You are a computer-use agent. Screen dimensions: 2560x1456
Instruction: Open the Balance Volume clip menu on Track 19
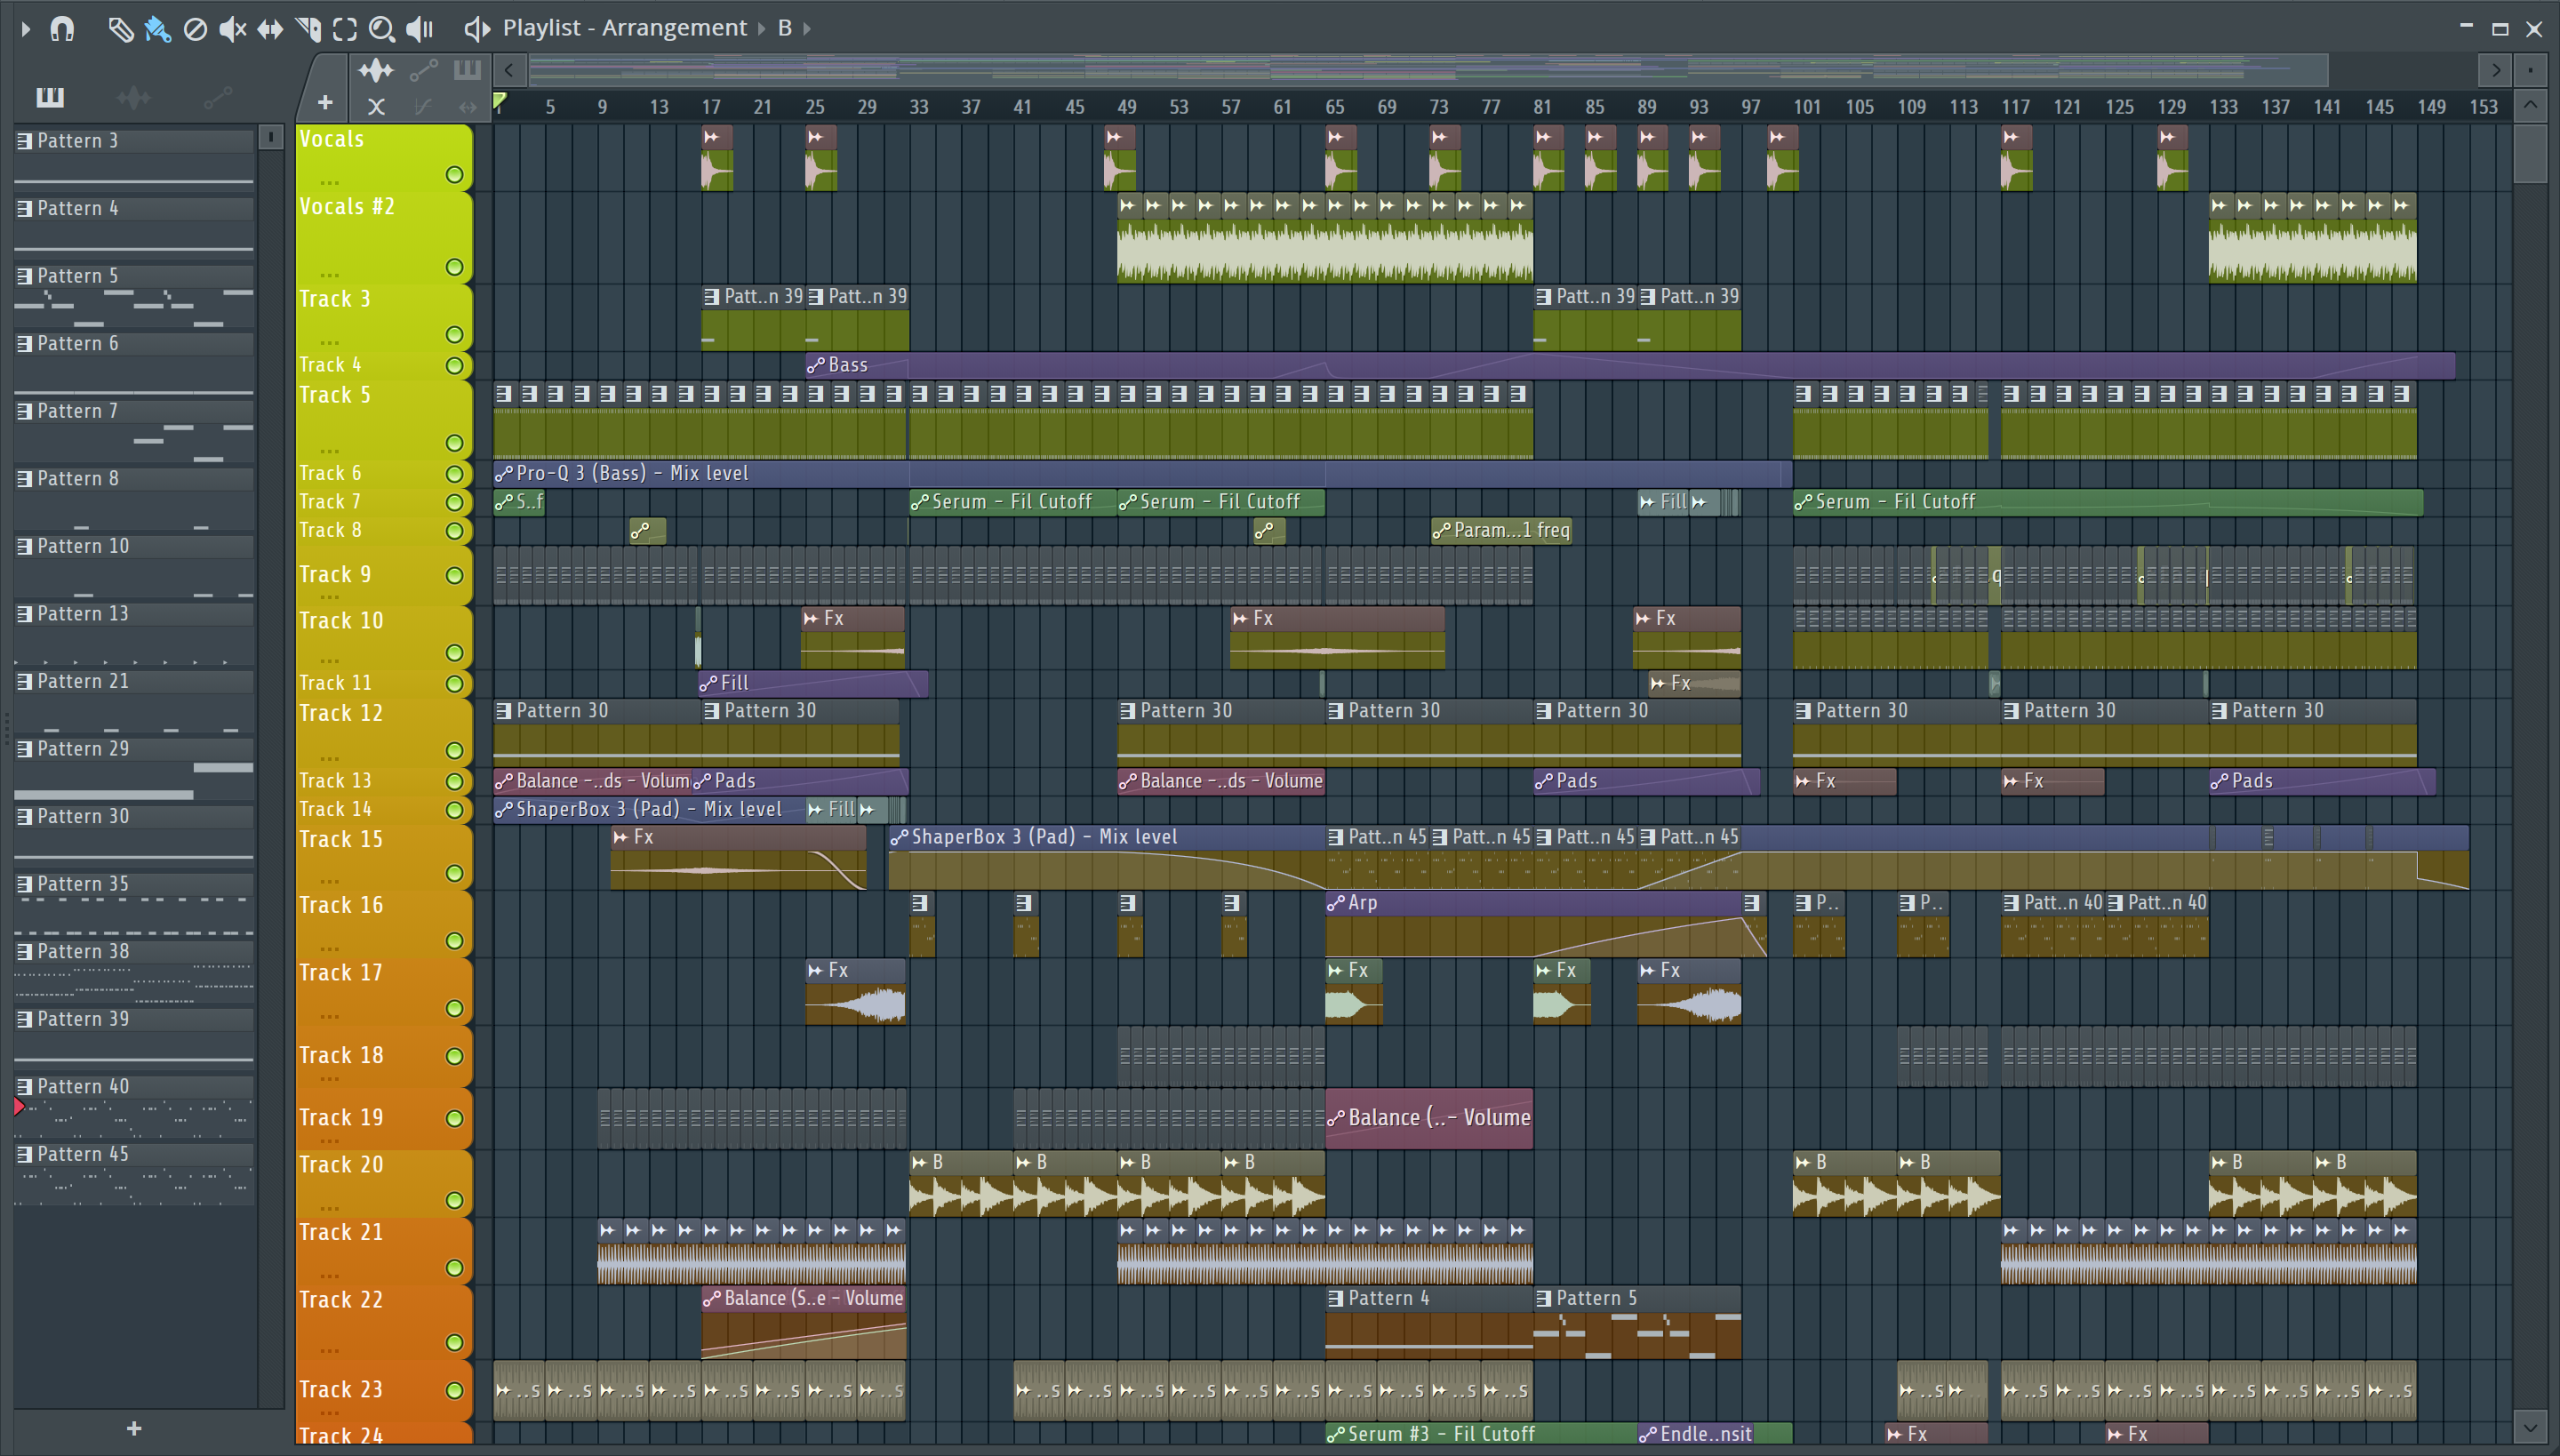(1336, 1118)
